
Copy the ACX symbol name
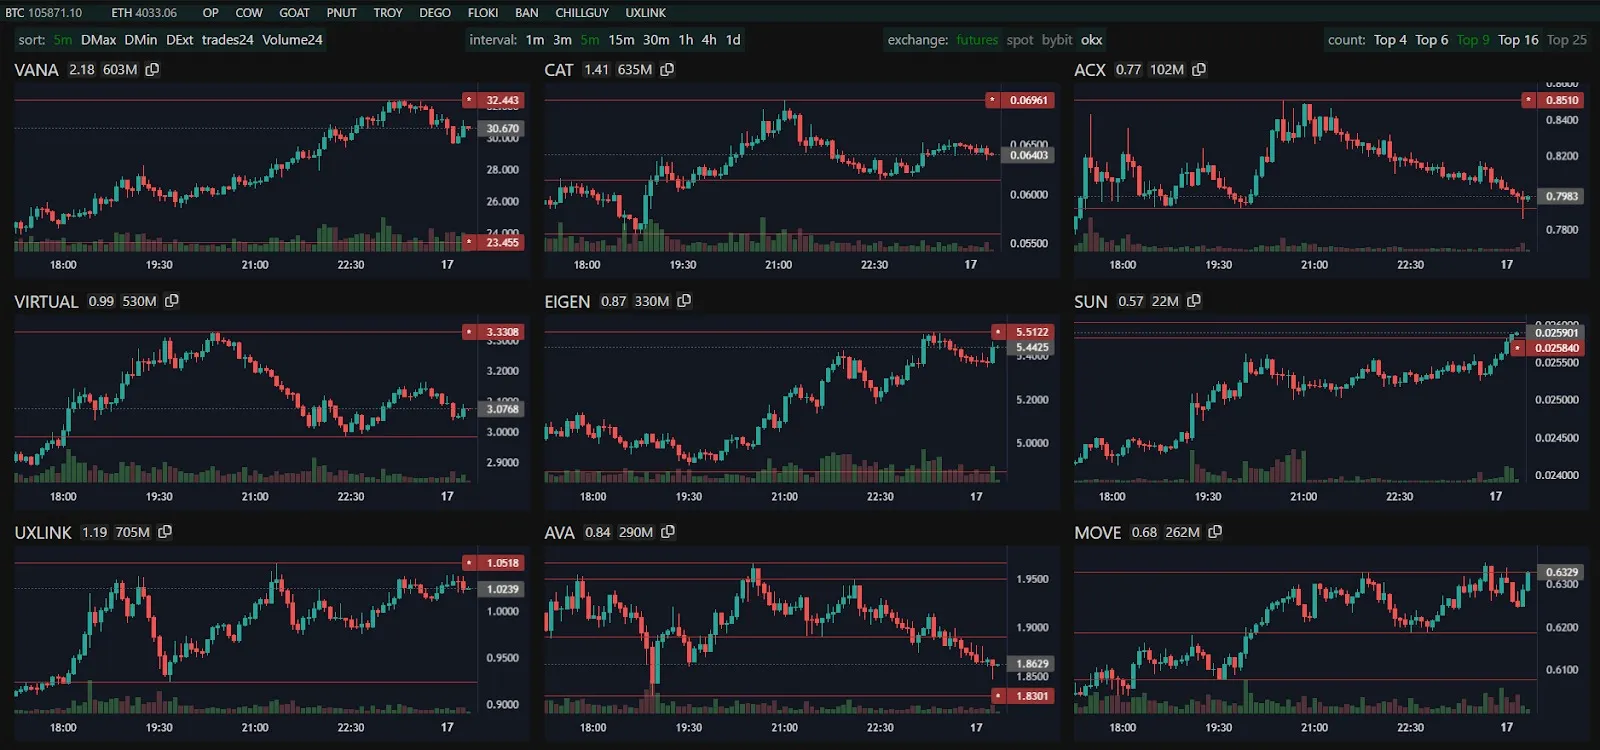(x=1199, y=70)
